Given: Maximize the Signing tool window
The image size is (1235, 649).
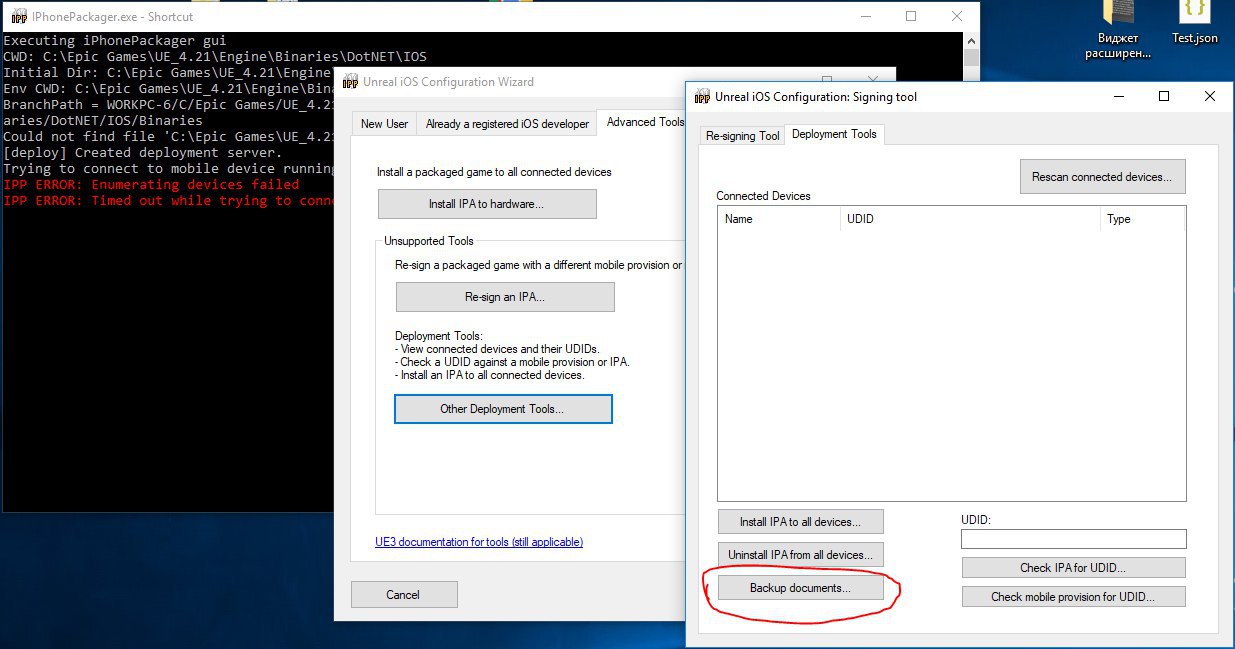Looking at the screenshot, I should click(1164, 96).
